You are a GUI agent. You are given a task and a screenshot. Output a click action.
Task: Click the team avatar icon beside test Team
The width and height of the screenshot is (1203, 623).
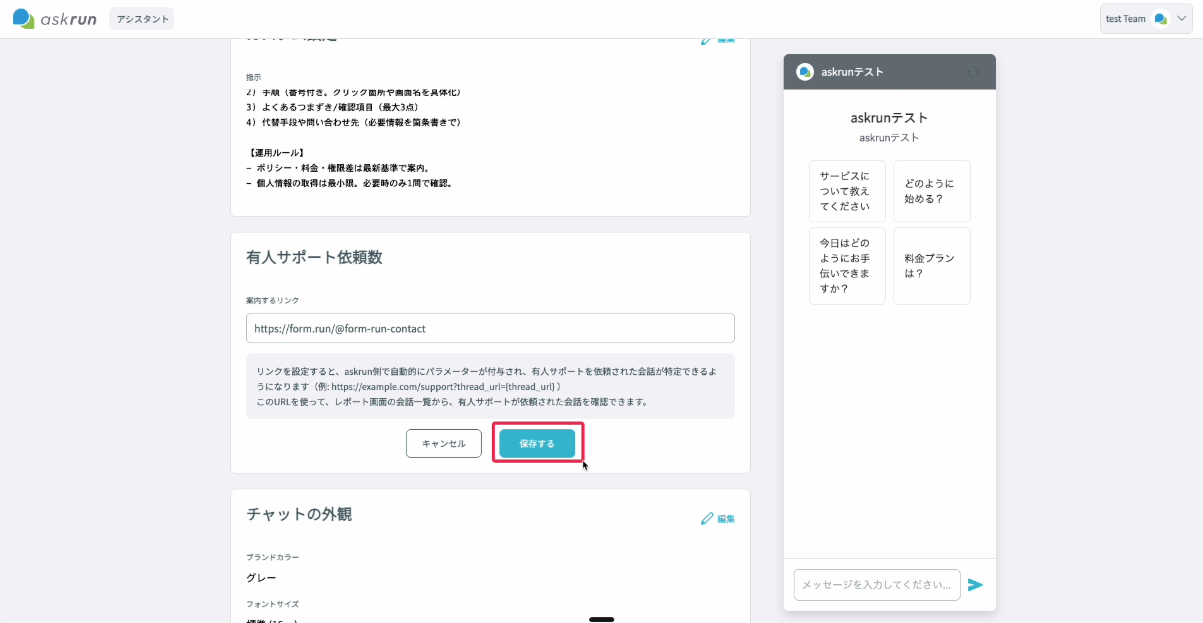[x=1160, y=19]
